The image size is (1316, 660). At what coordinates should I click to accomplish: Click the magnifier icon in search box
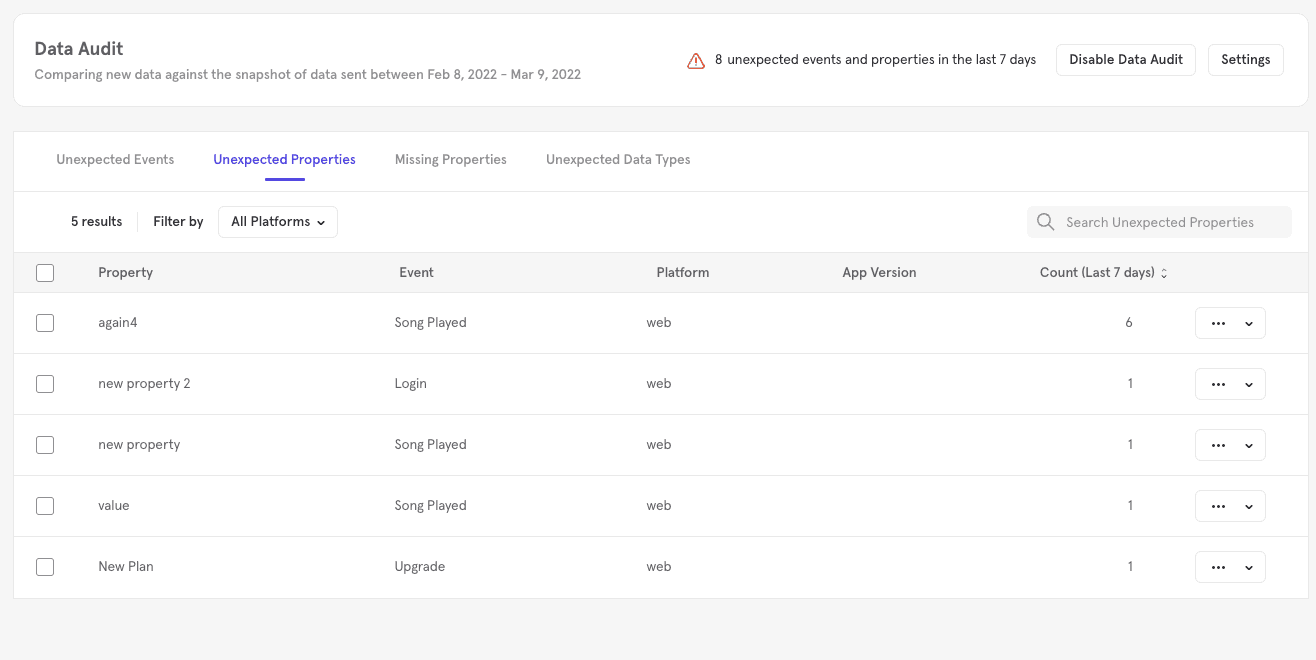pyautogui.click(x=1045, y=222)
